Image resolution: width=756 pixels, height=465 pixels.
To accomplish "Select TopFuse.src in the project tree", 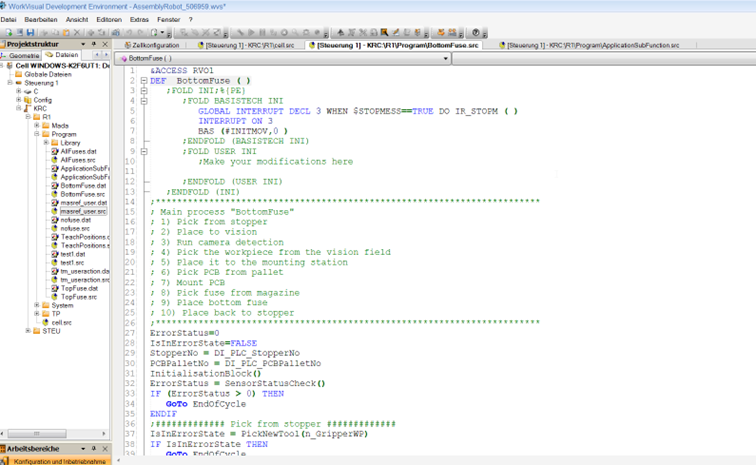I will click(79, 297).
